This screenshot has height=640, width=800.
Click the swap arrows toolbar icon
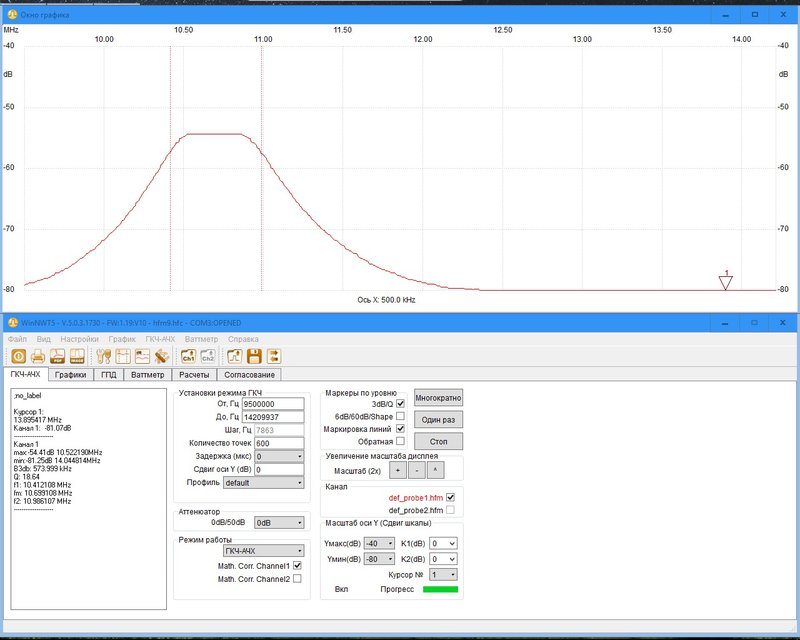click(x=273, y=356)
